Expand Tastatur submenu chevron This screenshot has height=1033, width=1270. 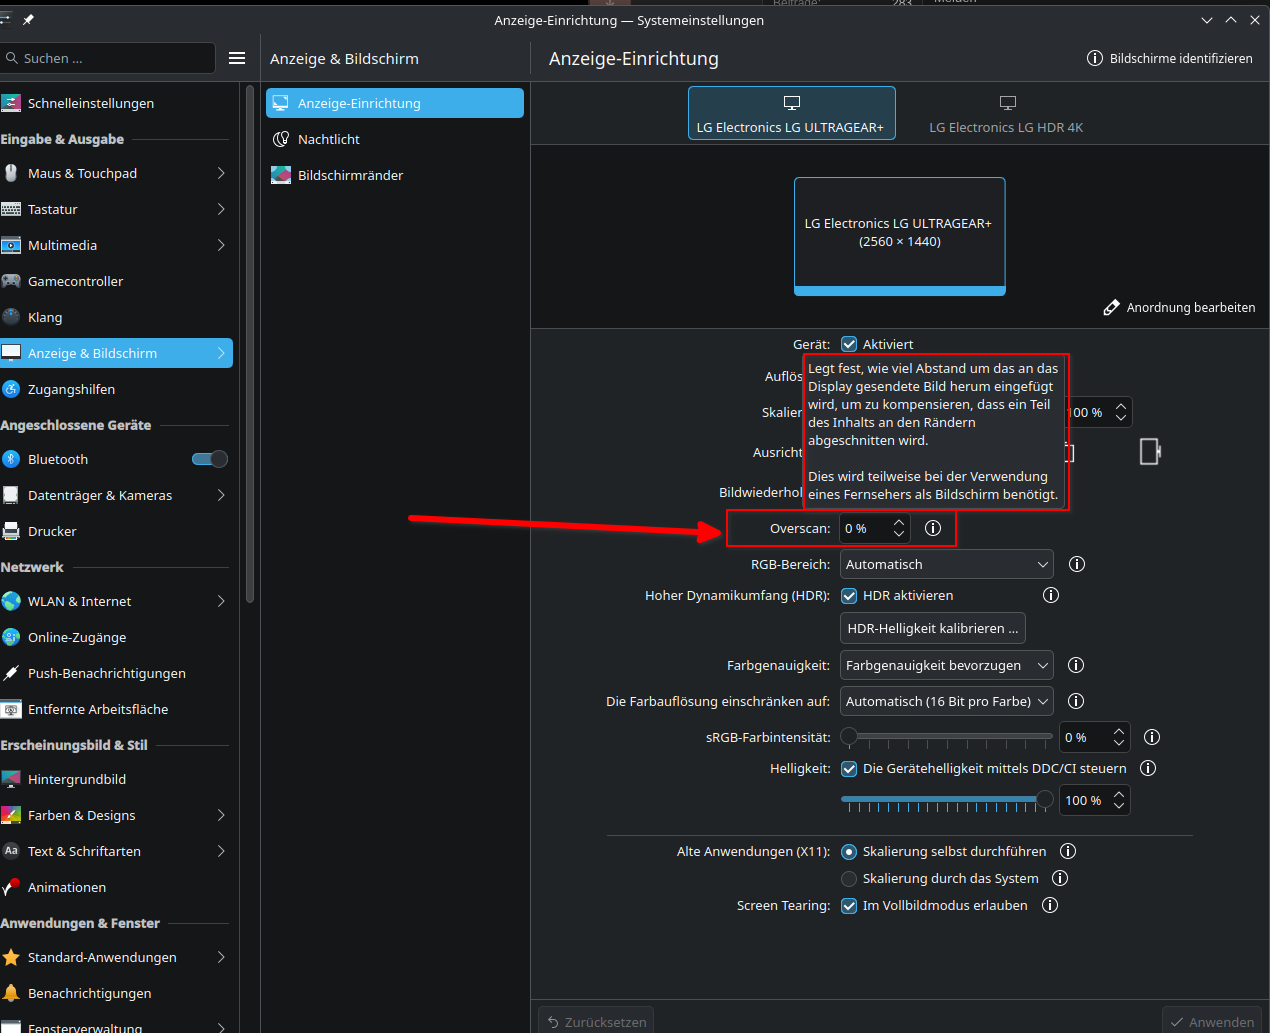coord(221,209)
